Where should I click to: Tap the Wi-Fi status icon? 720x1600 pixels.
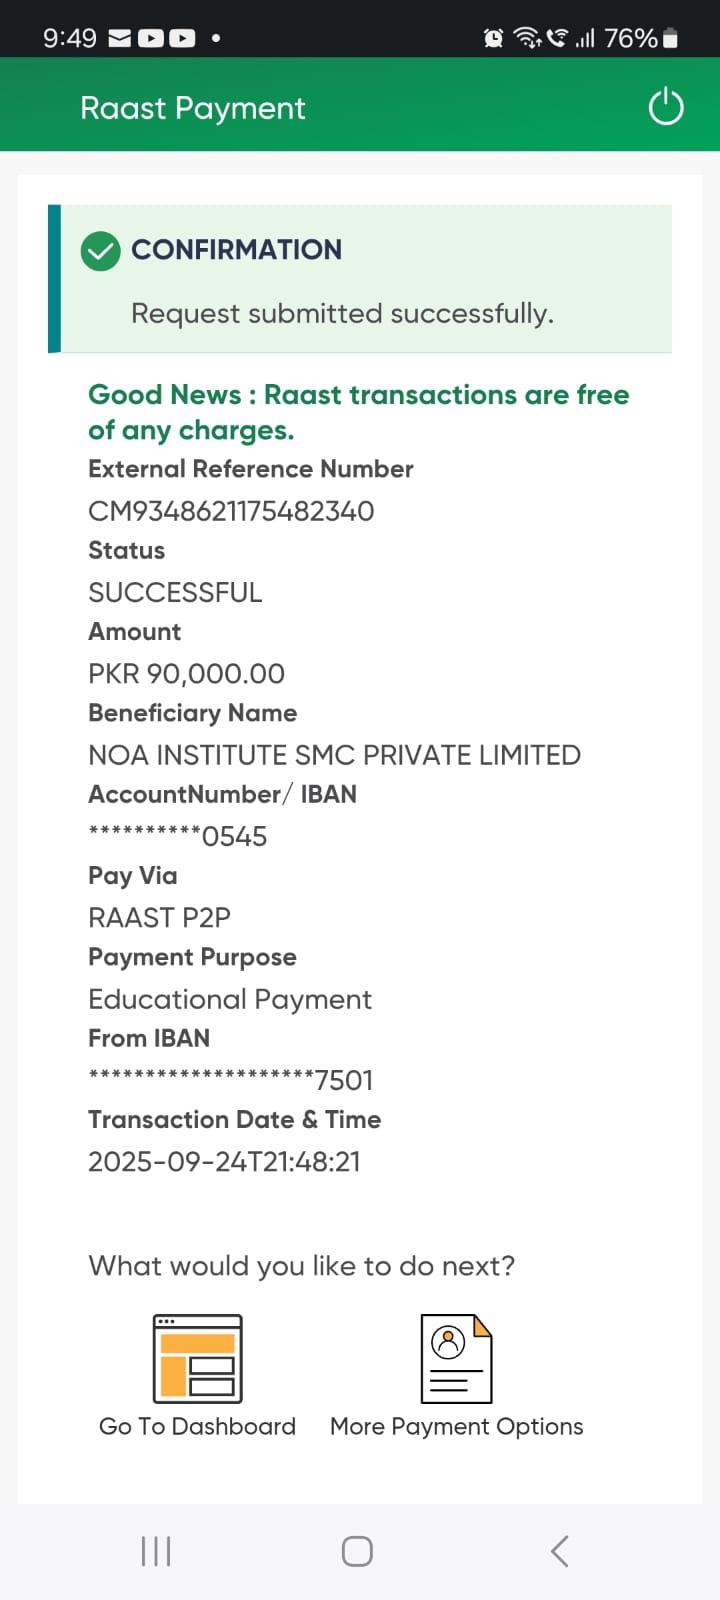(526, 39)
